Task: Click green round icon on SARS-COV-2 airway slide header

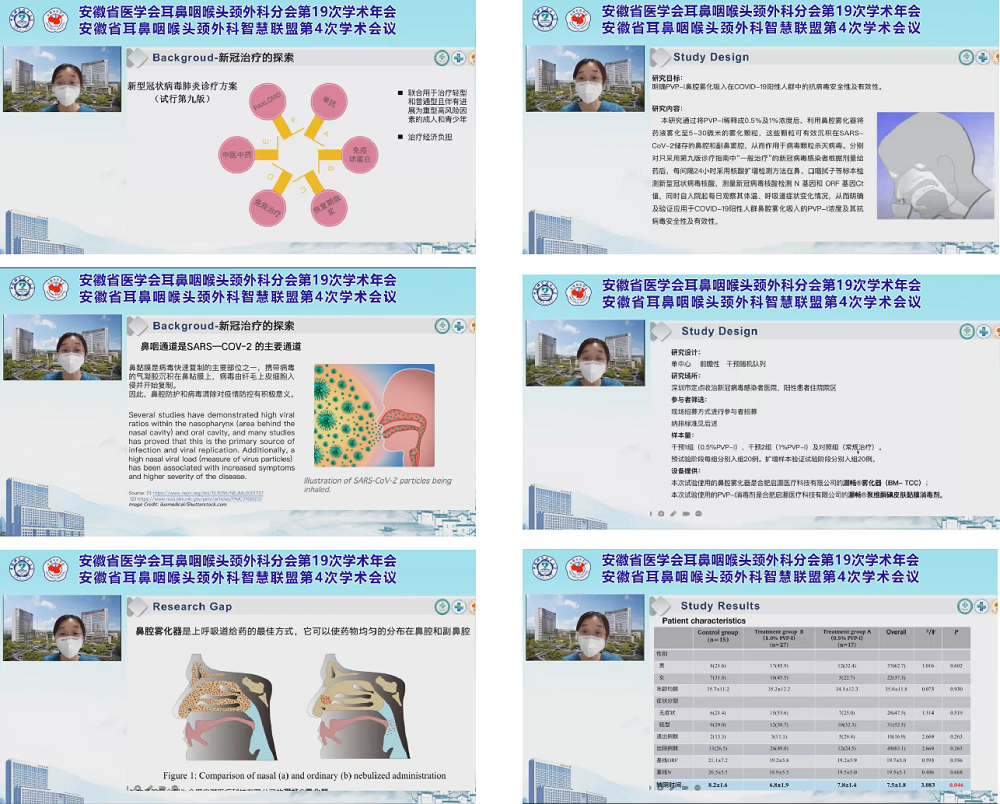Action: click(x=442, y=326)
